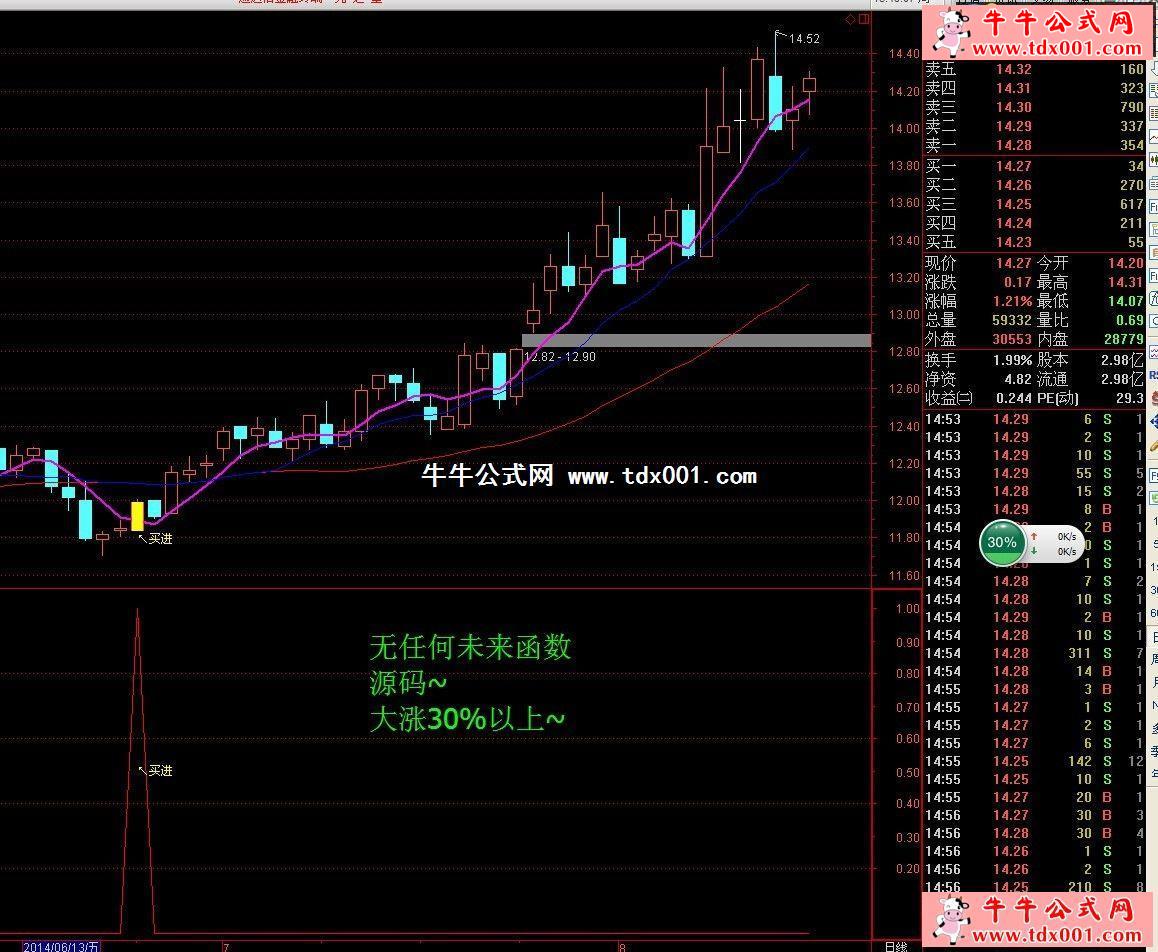Viewport: 1158px width, 952px height.
Task: Click the 卖五 ask price 14.32
Action: [1013, 69]
